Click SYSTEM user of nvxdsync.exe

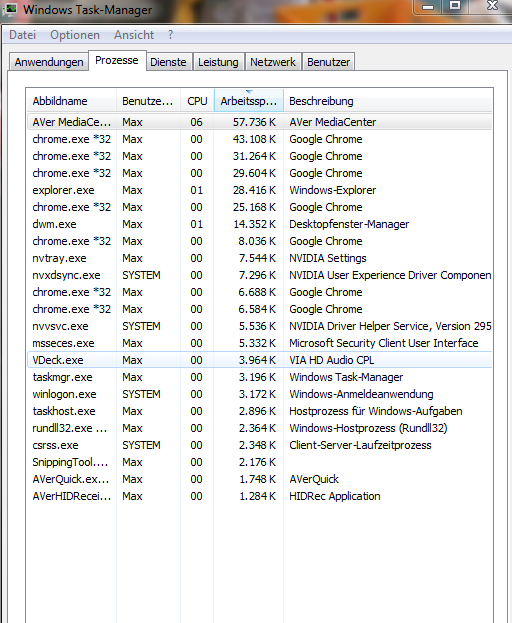click(141, 275)
